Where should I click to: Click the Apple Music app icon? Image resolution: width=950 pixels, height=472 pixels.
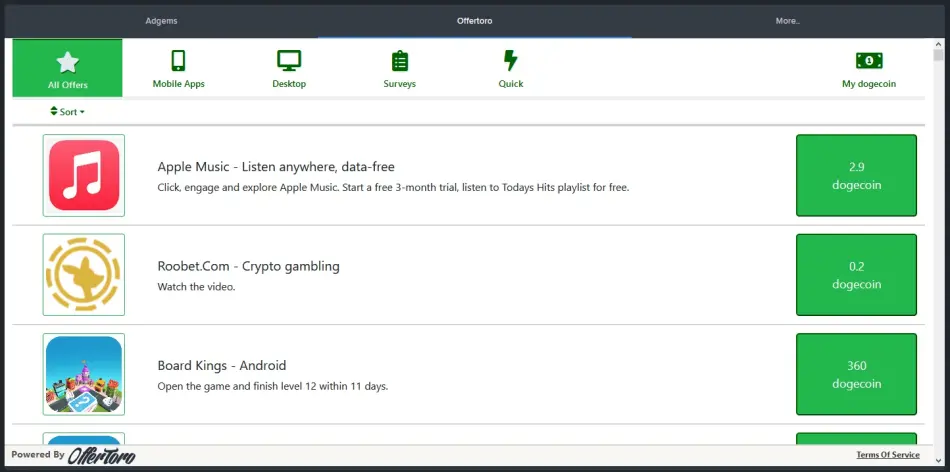[x=84, y=175]
